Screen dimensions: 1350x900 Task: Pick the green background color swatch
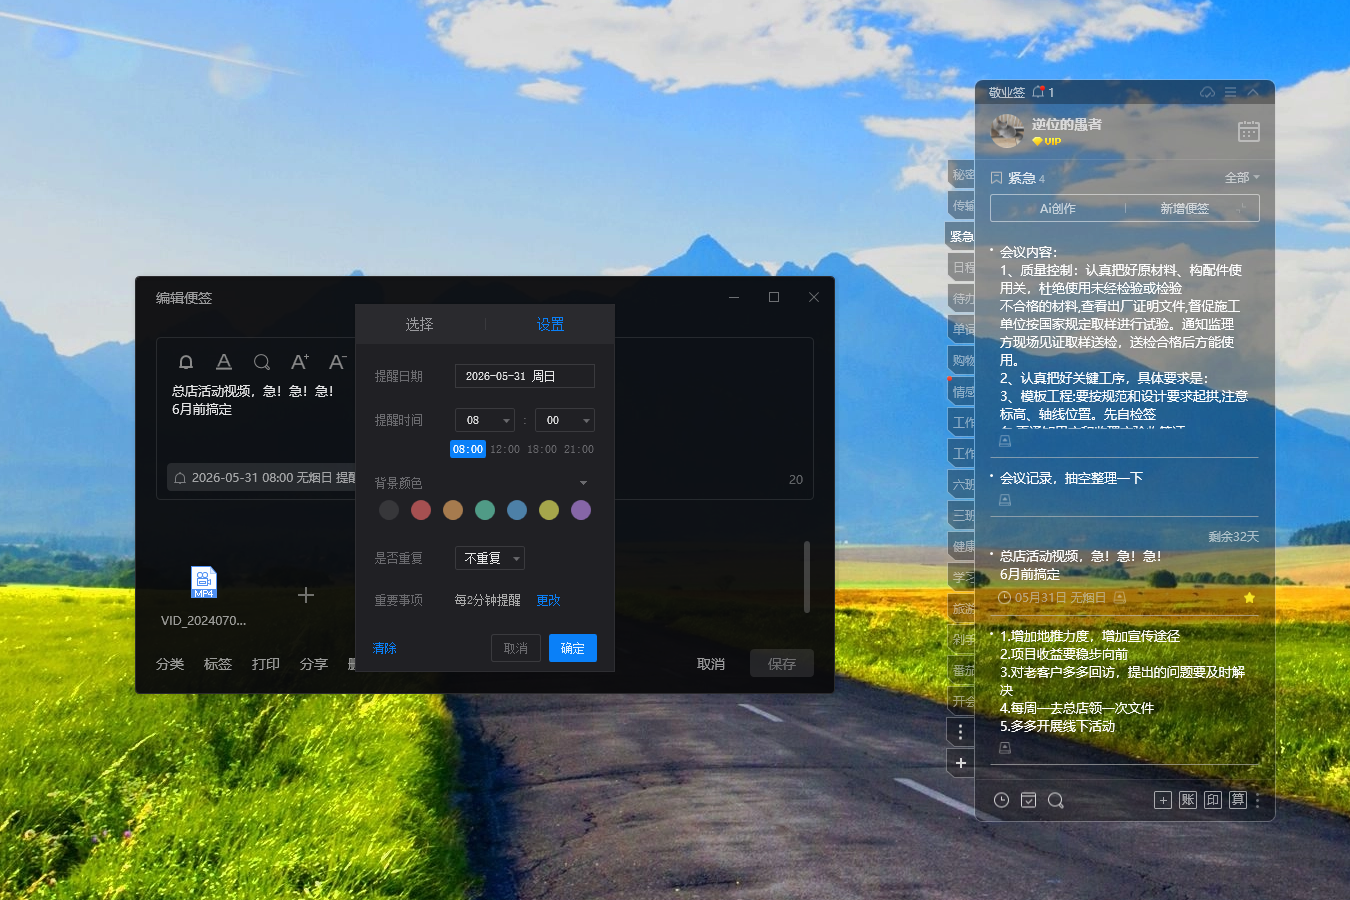click(484, 510)
